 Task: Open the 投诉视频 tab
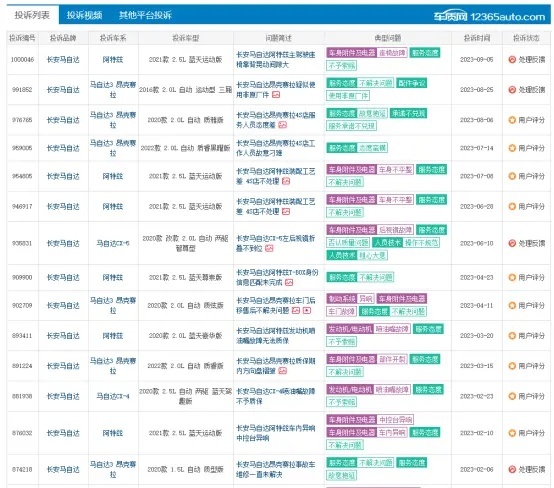click(x=84, y=15)
